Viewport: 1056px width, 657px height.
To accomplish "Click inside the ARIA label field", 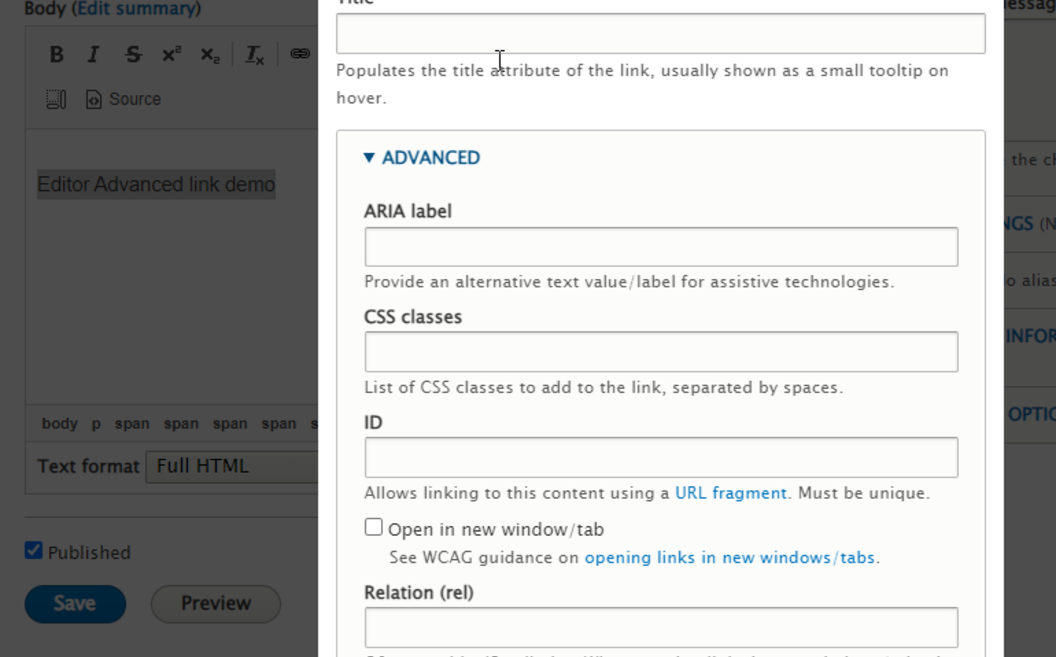I will coord(660,246).
